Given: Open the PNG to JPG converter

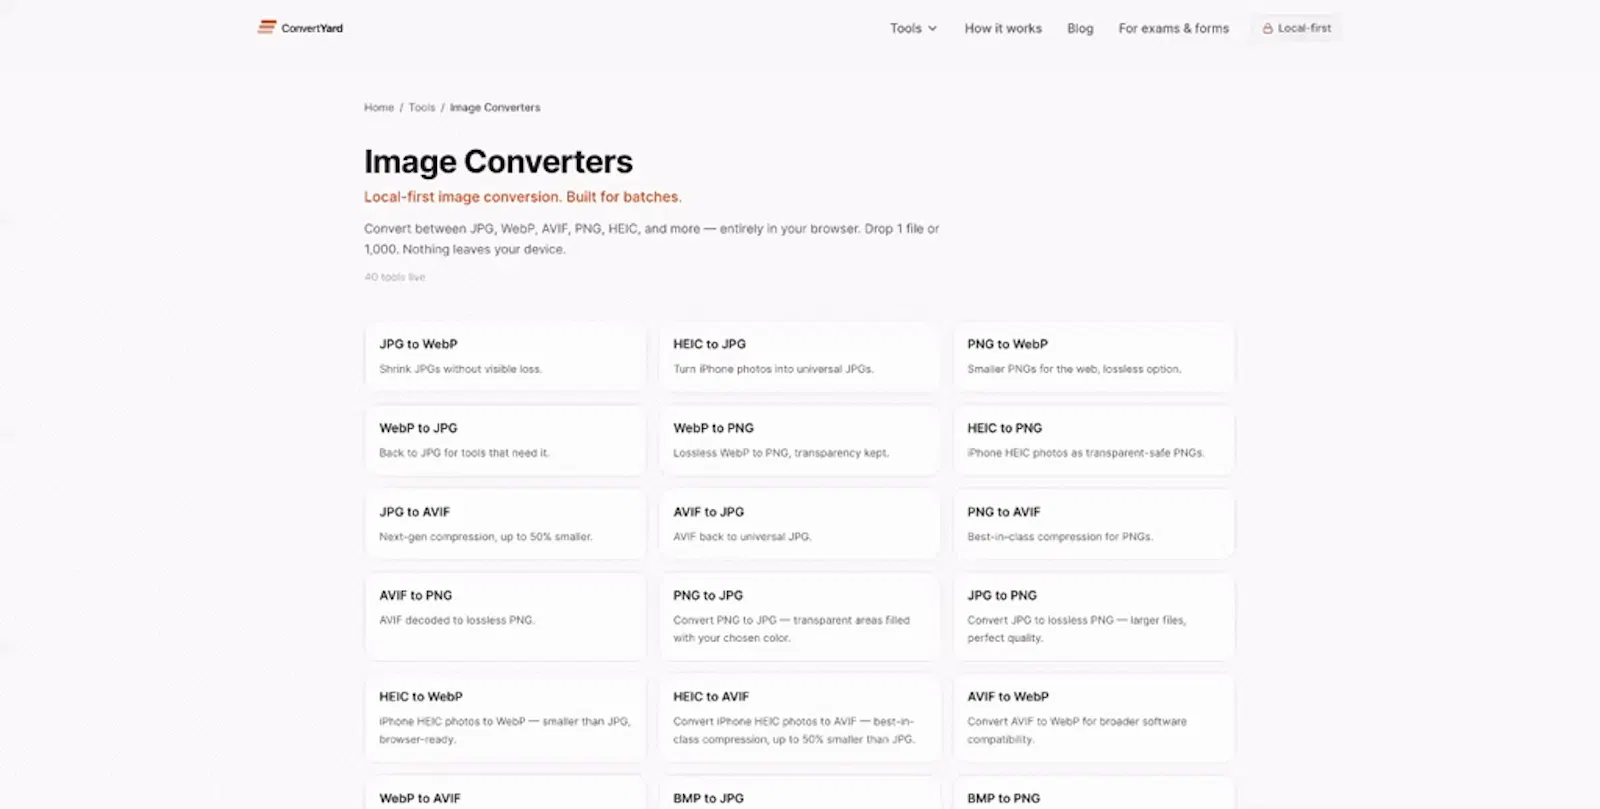Looking at the screenshot, I should (x=799, y=616).
